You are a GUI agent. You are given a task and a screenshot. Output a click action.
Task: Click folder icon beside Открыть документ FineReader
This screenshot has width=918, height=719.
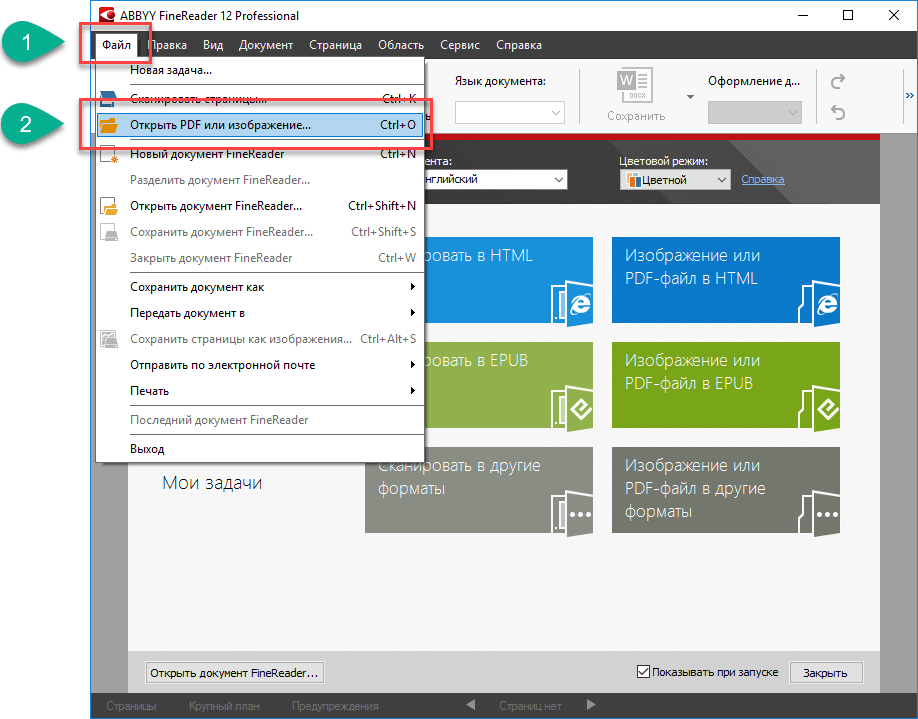pos(109,206)
